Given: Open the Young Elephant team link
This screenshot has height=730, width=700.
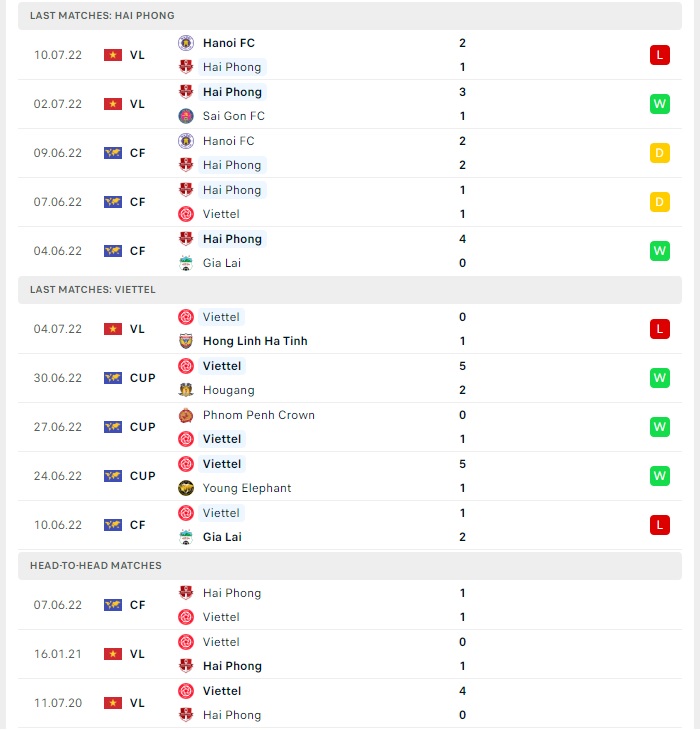Looking at the screenshot, I should point(247,488).
